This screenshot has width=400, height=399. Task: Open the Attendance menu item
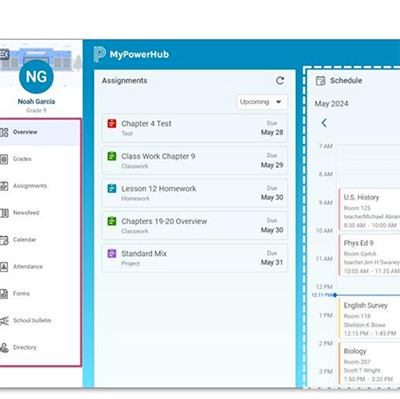coord(39,267)
